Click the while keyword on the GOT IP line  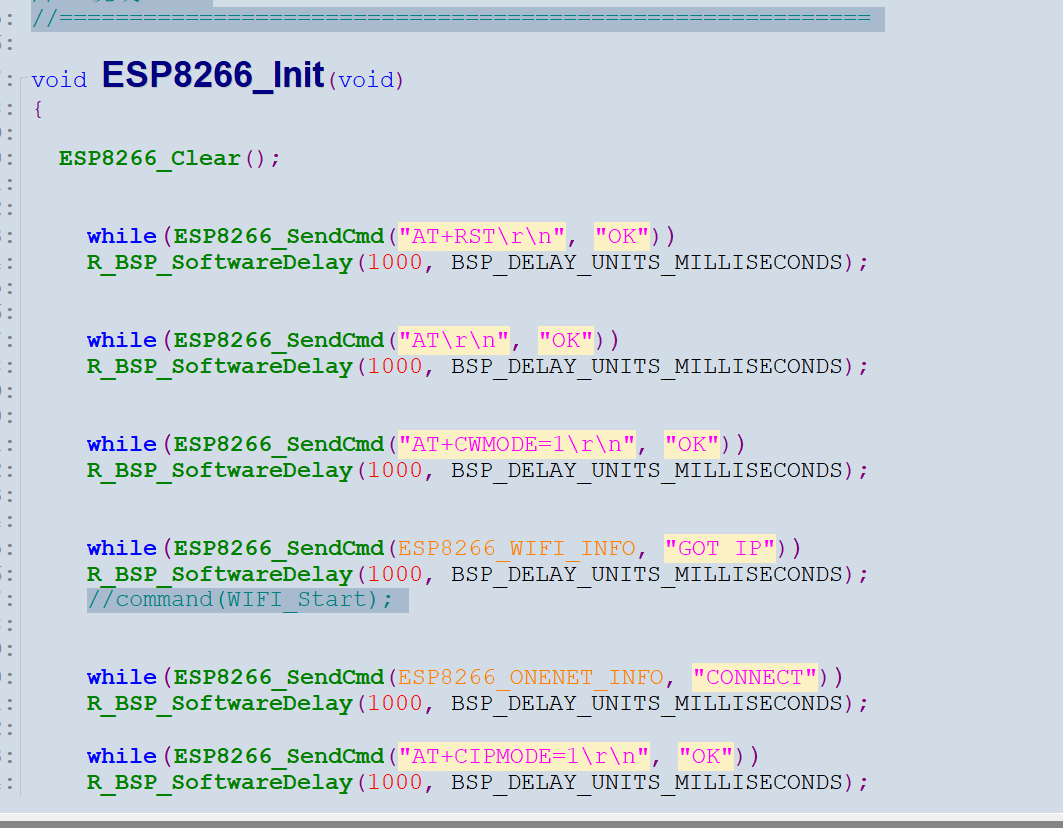122,549
